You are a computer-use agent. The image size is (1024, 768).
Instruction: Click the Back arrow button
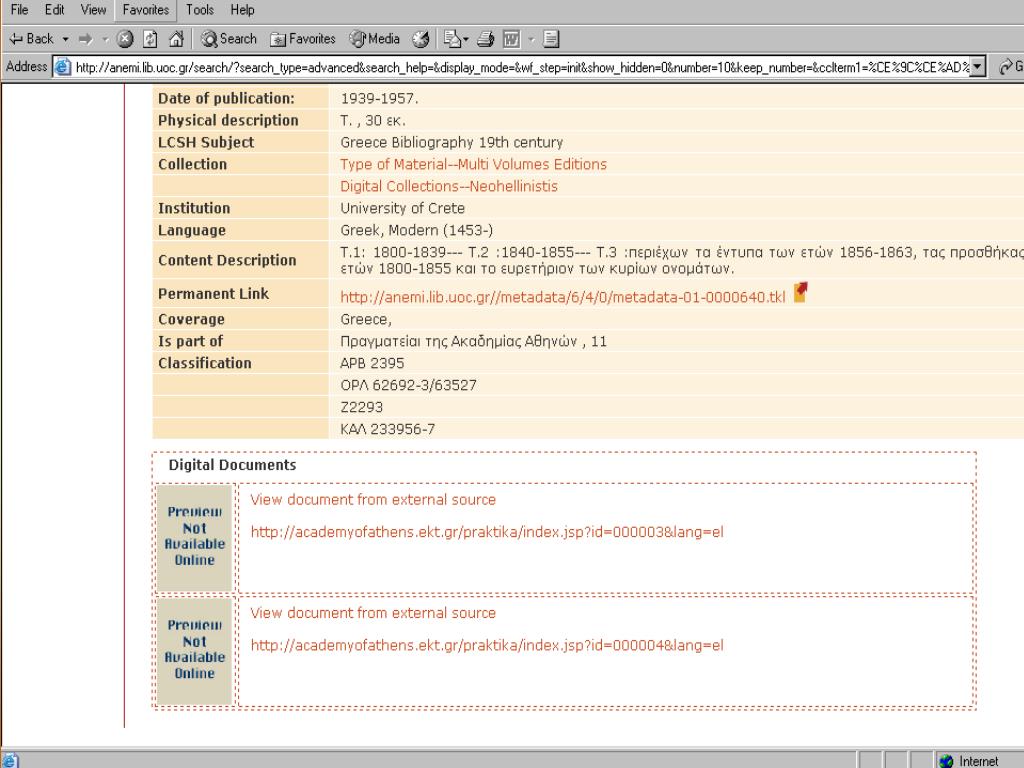point(31,39)
